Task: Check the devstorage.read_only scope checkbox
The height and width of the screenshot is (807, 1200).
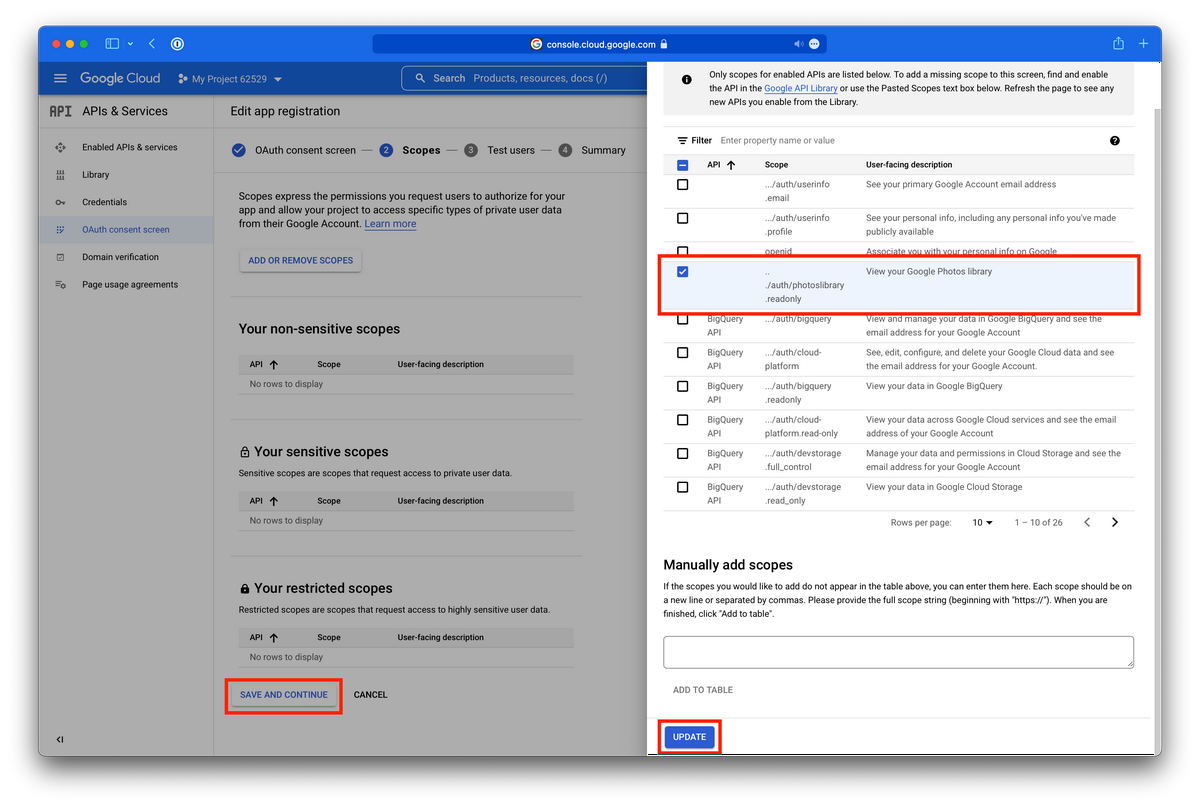Action: pyautogui.click(x=683, y=487)
